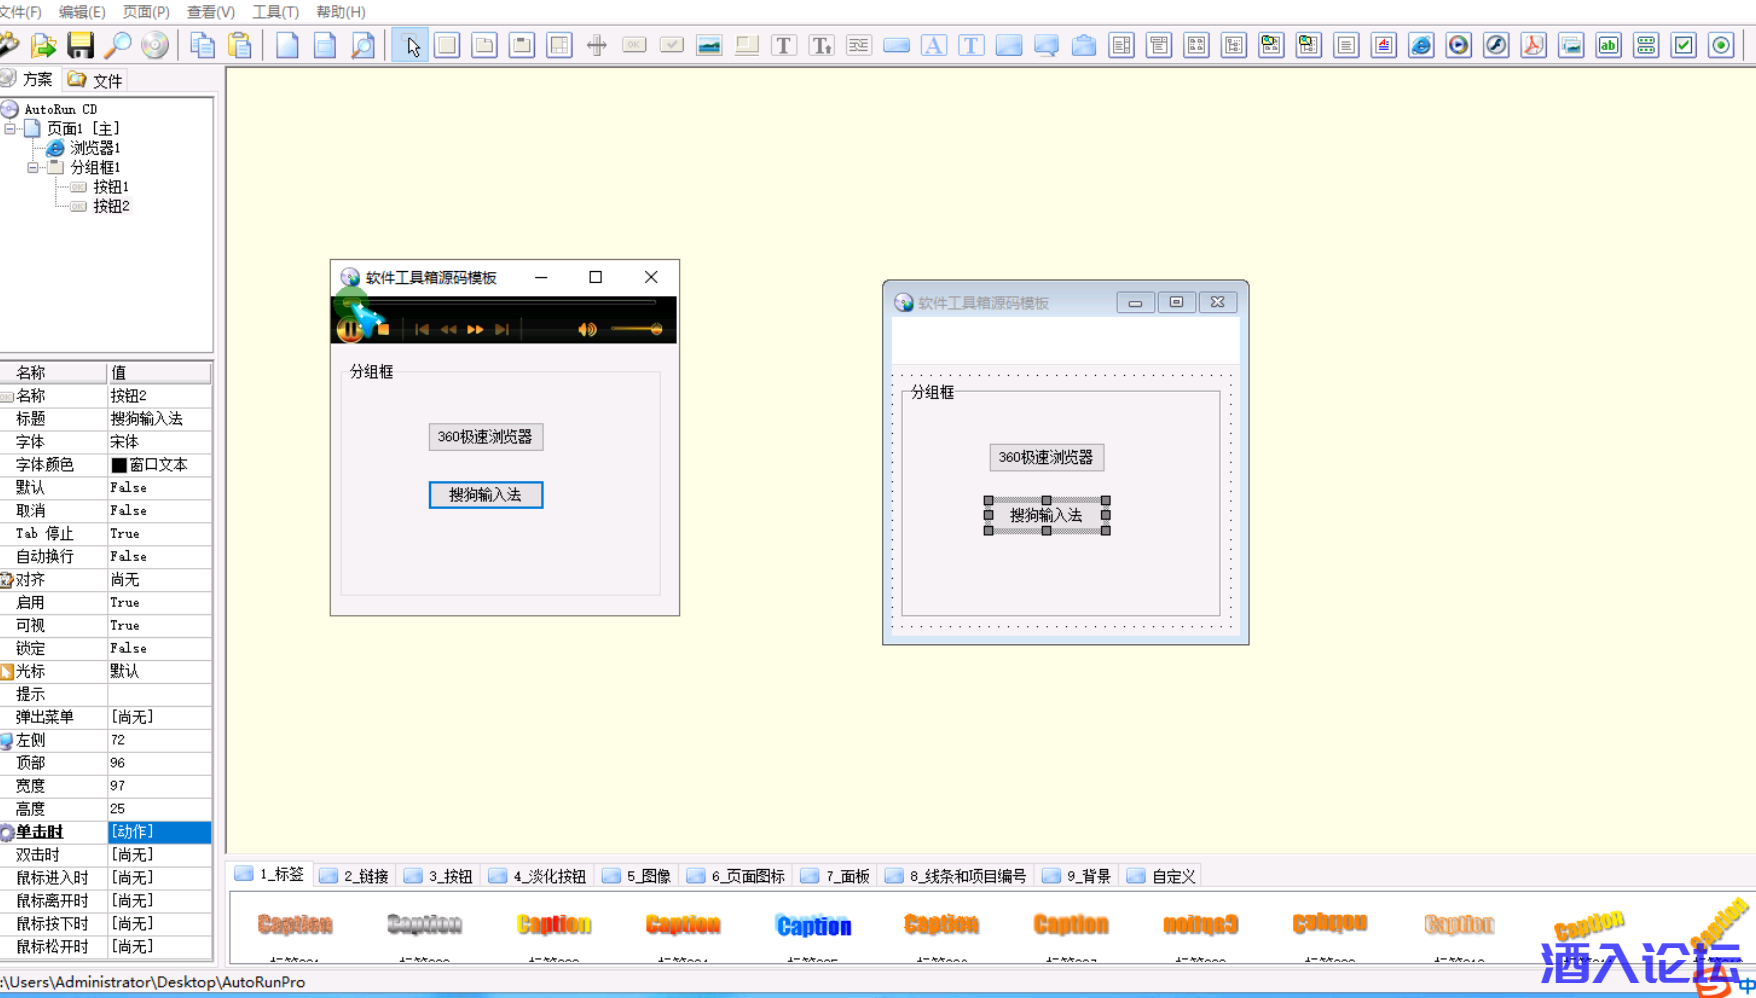Select 浏览器1 in the project tree

tap(95, 148)
